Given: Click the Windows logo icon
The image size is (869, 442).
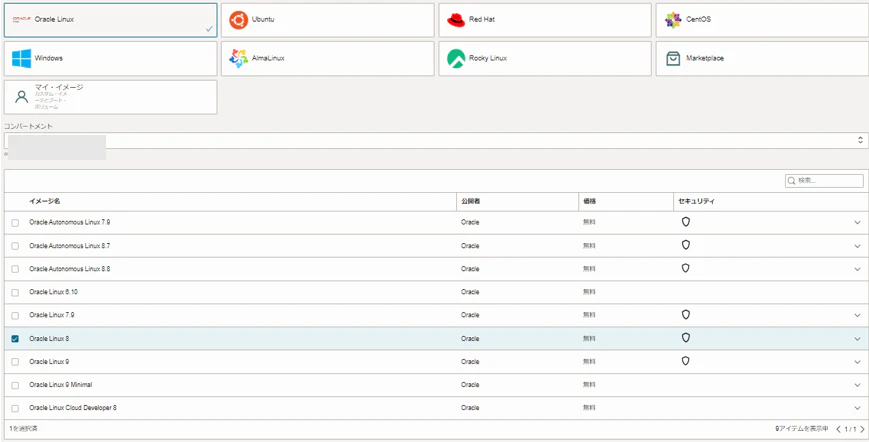Looking at the screenshot, I should pyautogui.click(x=21, y=58).
